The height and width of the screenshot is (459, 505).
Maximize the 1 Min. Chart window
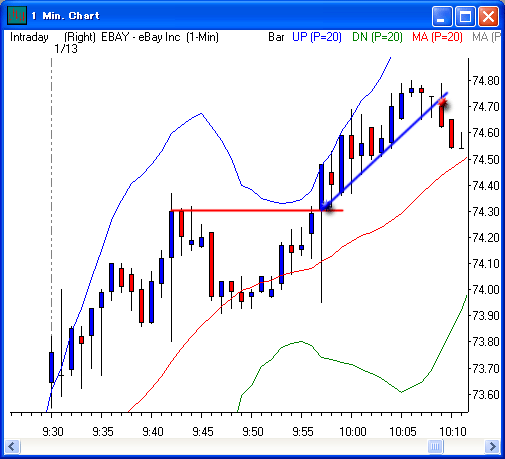[465, 16]
